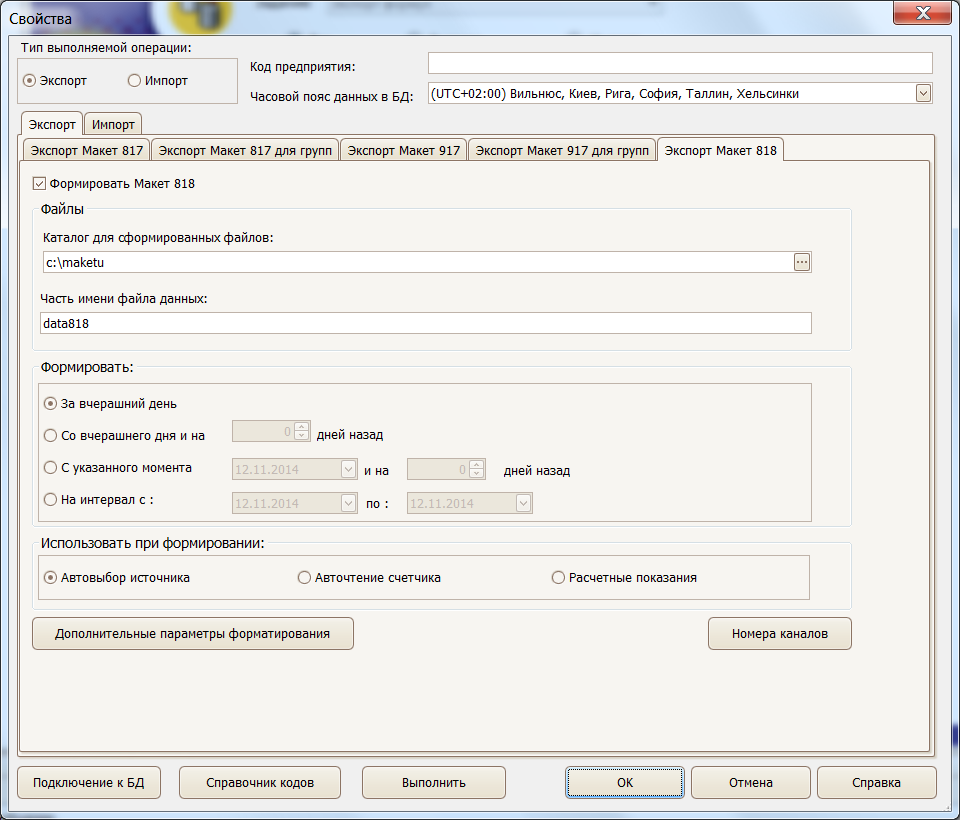Choose "Со вчерашнего дня и на" option
960x820 pixels.
click(50, 435)
